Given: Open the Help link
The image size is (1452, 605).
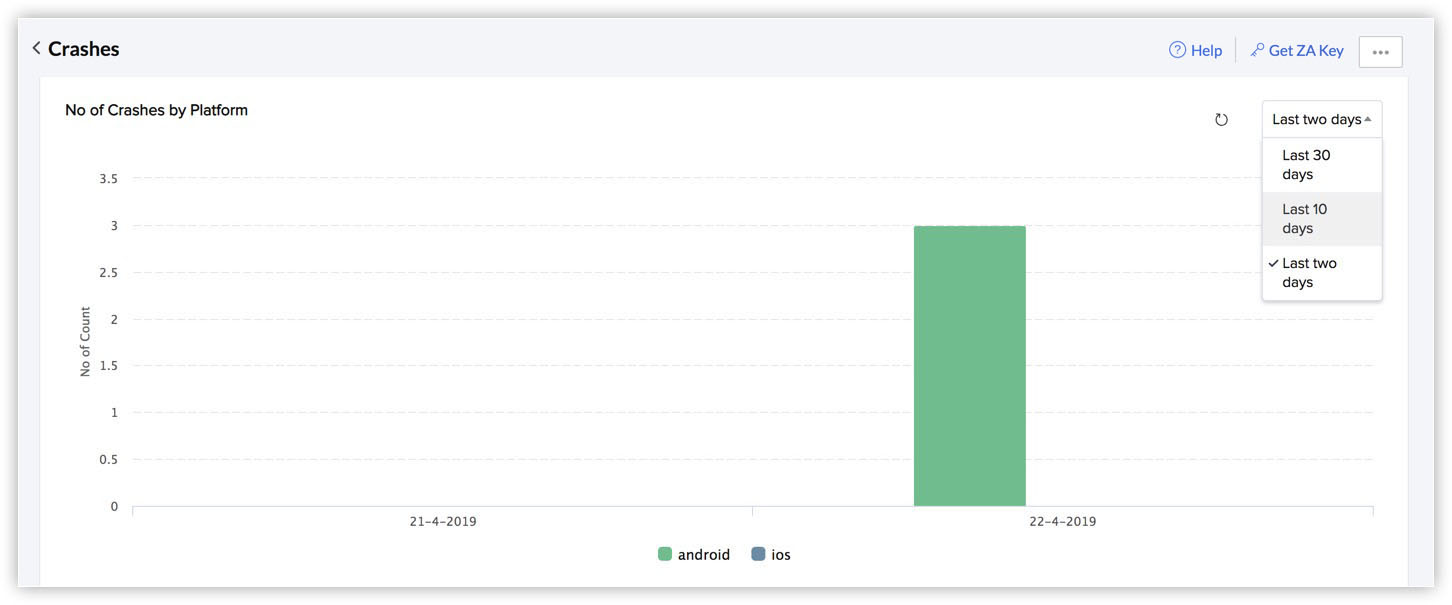Looking at the screenshot, I should click(x=1206, y=50).
